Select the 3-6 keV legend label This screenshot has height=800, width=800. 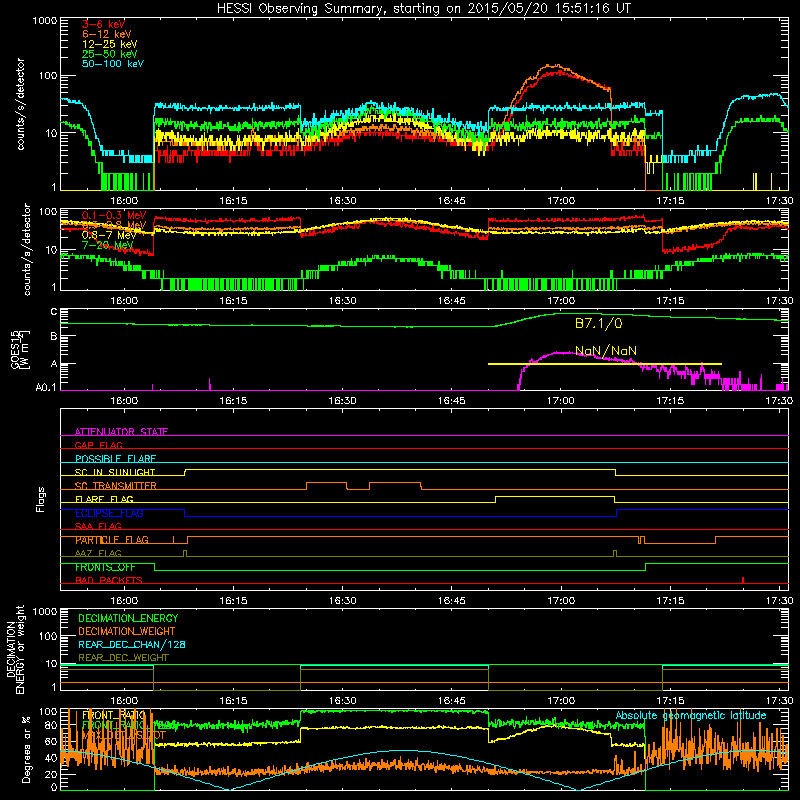103,24
